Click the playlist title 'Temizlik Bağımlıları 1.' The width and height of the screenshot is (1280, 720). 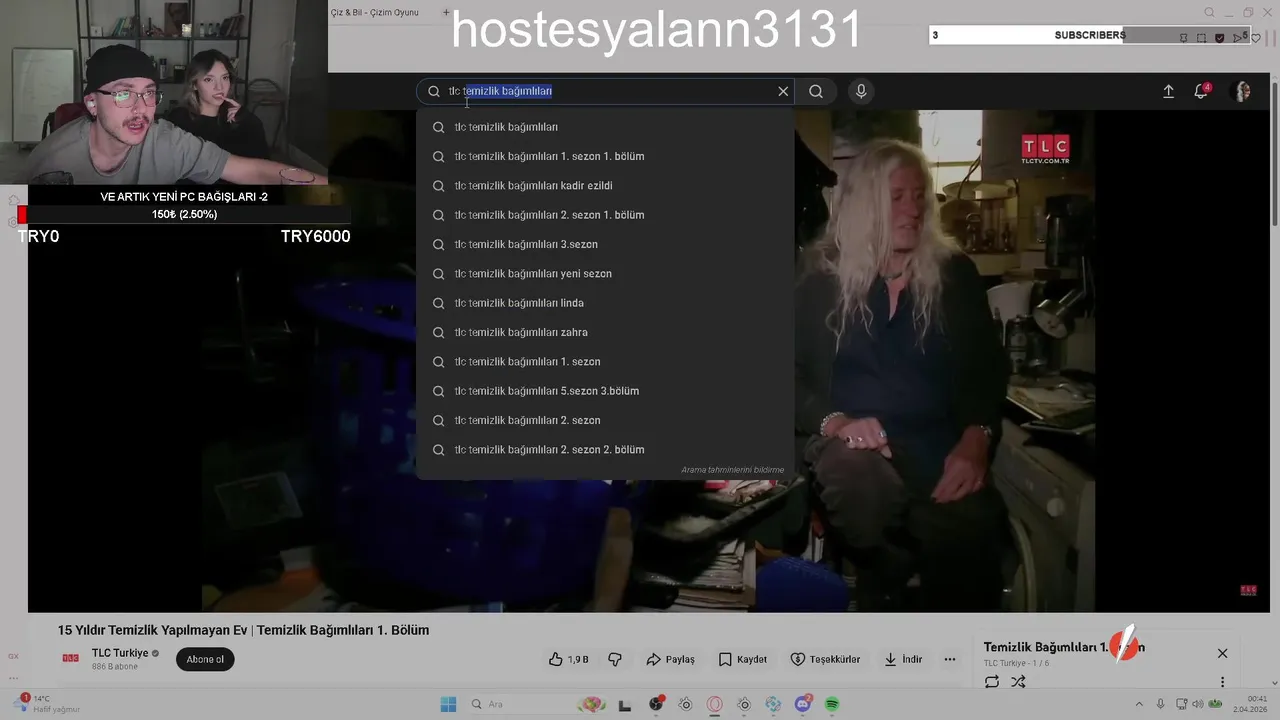pos(1064,647)
